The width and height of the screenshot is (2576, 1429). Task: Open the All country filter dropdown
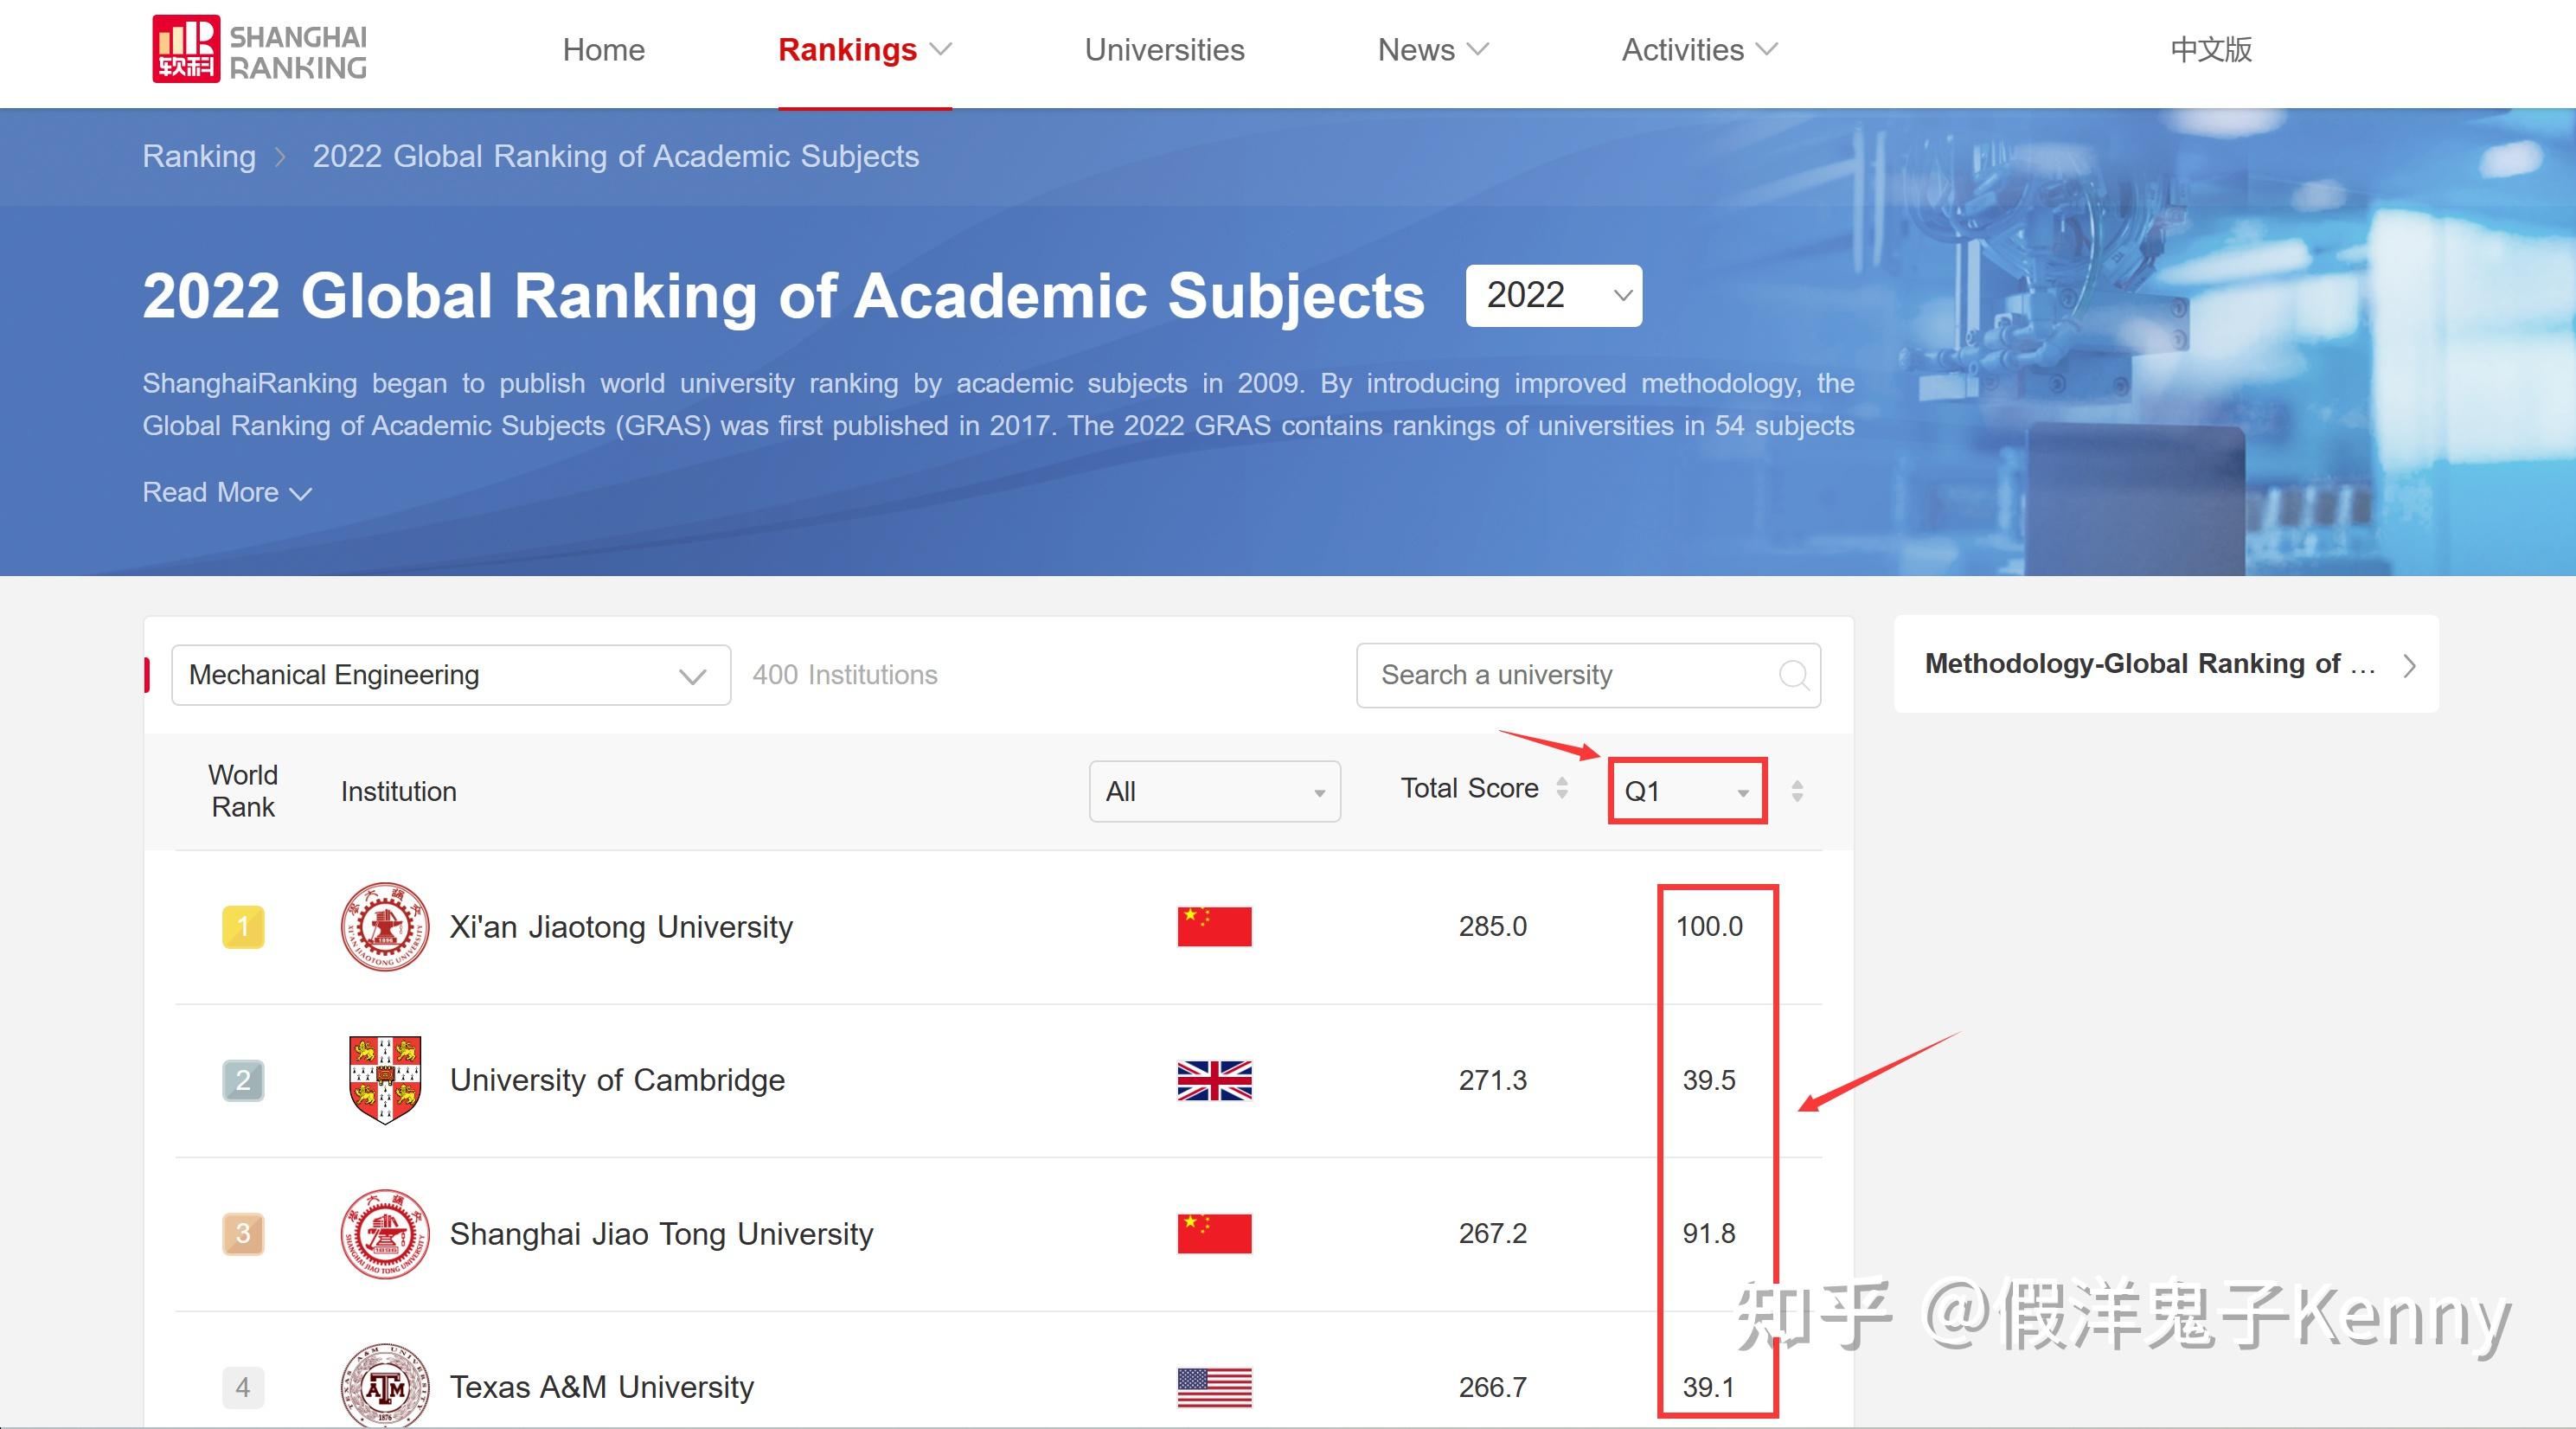pos(1214,792)
